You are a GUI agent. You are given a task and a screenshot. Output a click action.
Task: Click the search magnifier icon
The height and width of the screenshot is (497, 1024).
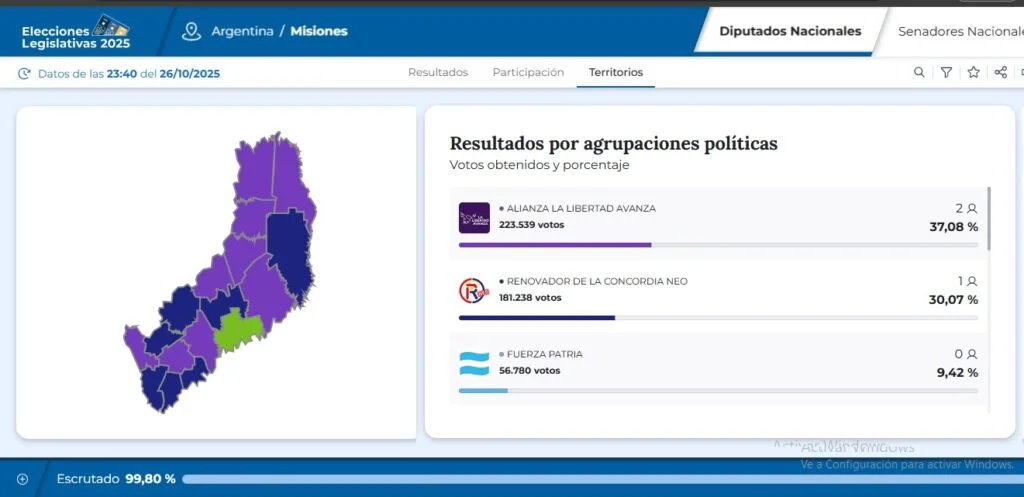click(919, 72)
